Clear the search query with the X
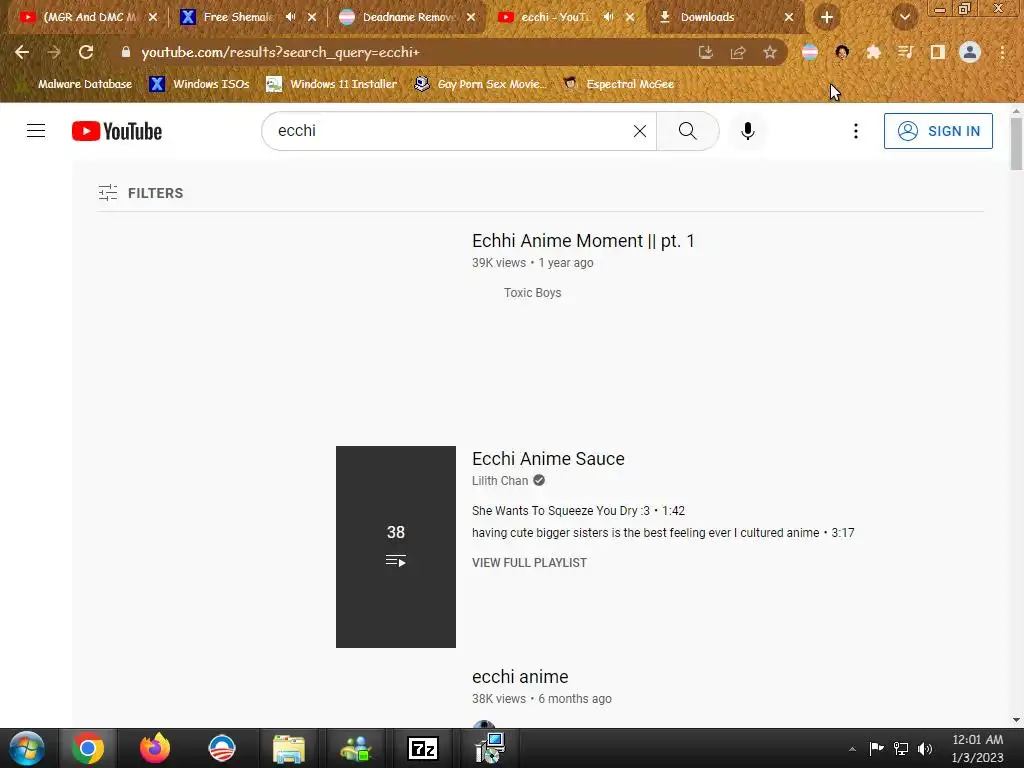Viewport: 1024px width, 768px height. click(640, 131)
